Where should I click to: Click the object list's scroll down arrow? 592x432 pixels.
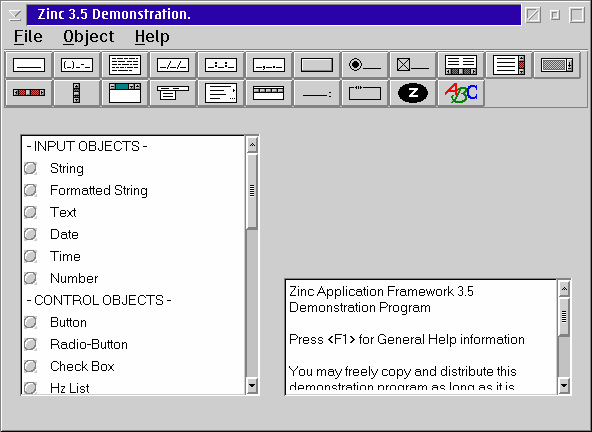point(252,386)
